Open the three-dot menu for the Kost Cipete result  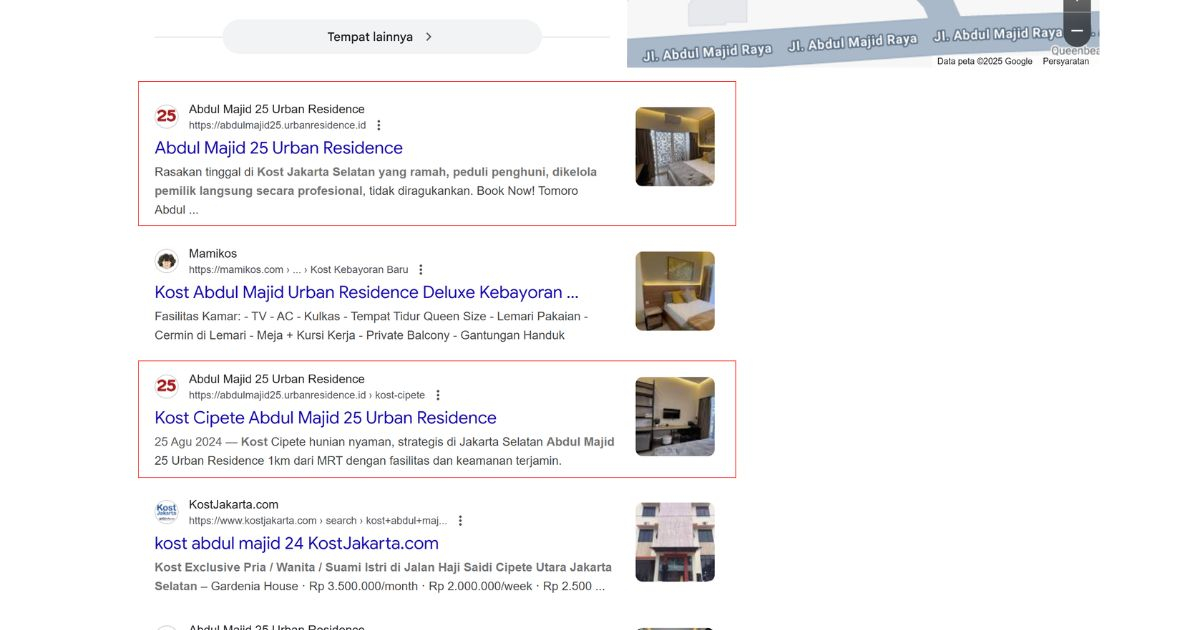click(437, 394)
